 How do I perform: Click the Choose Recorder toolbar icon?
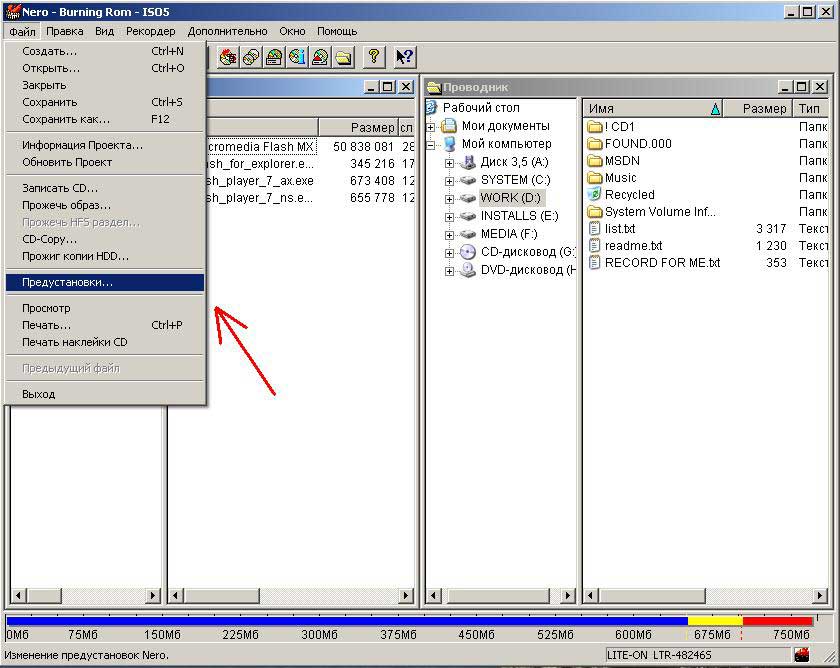pyautogui.click(x=274, y=57)
